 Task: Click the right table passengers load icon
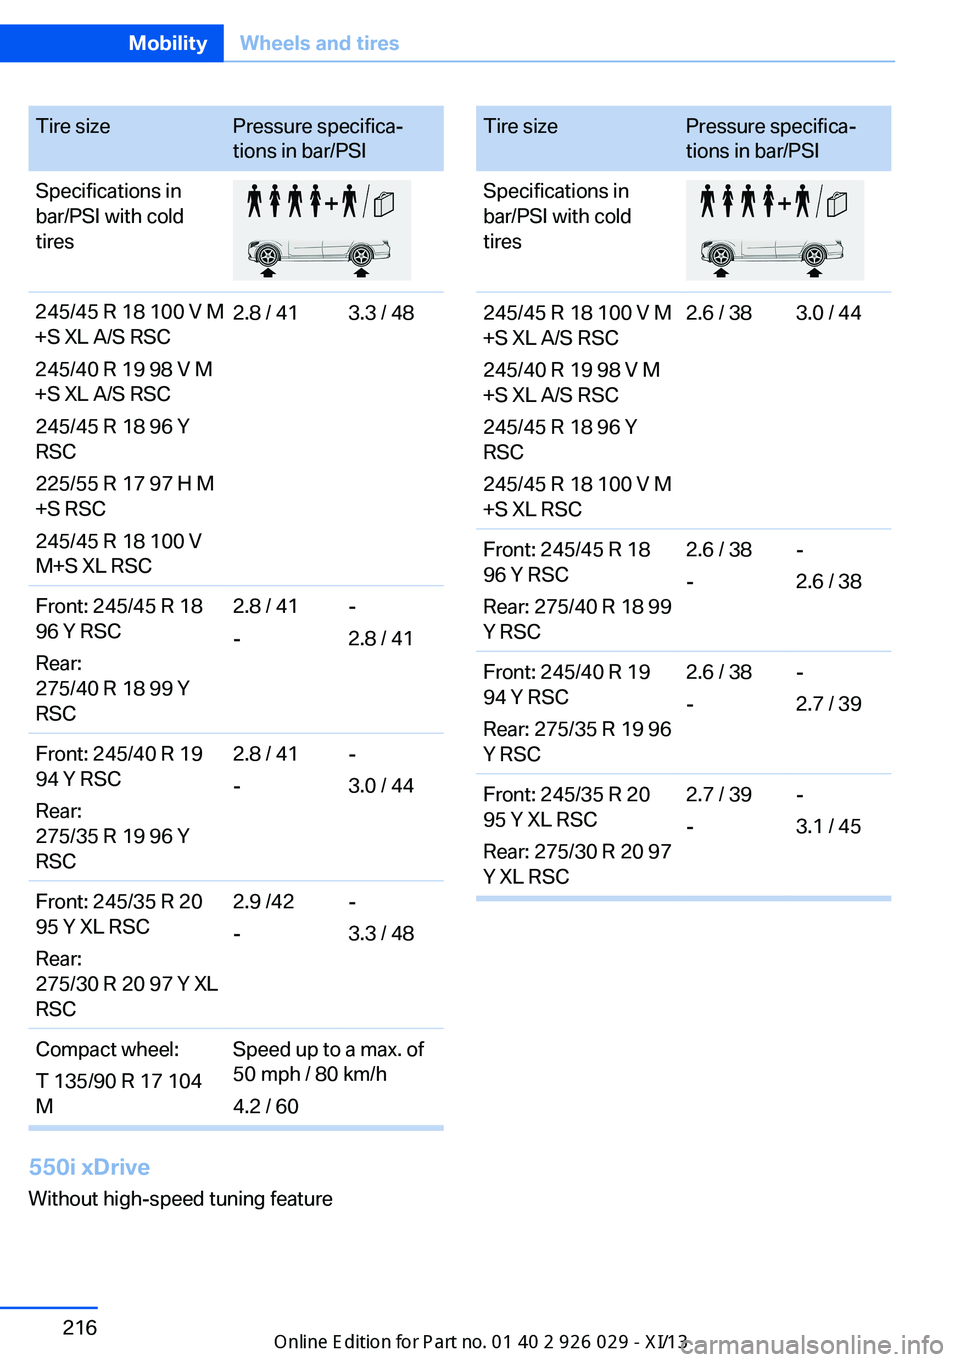(x=755, y=201)
